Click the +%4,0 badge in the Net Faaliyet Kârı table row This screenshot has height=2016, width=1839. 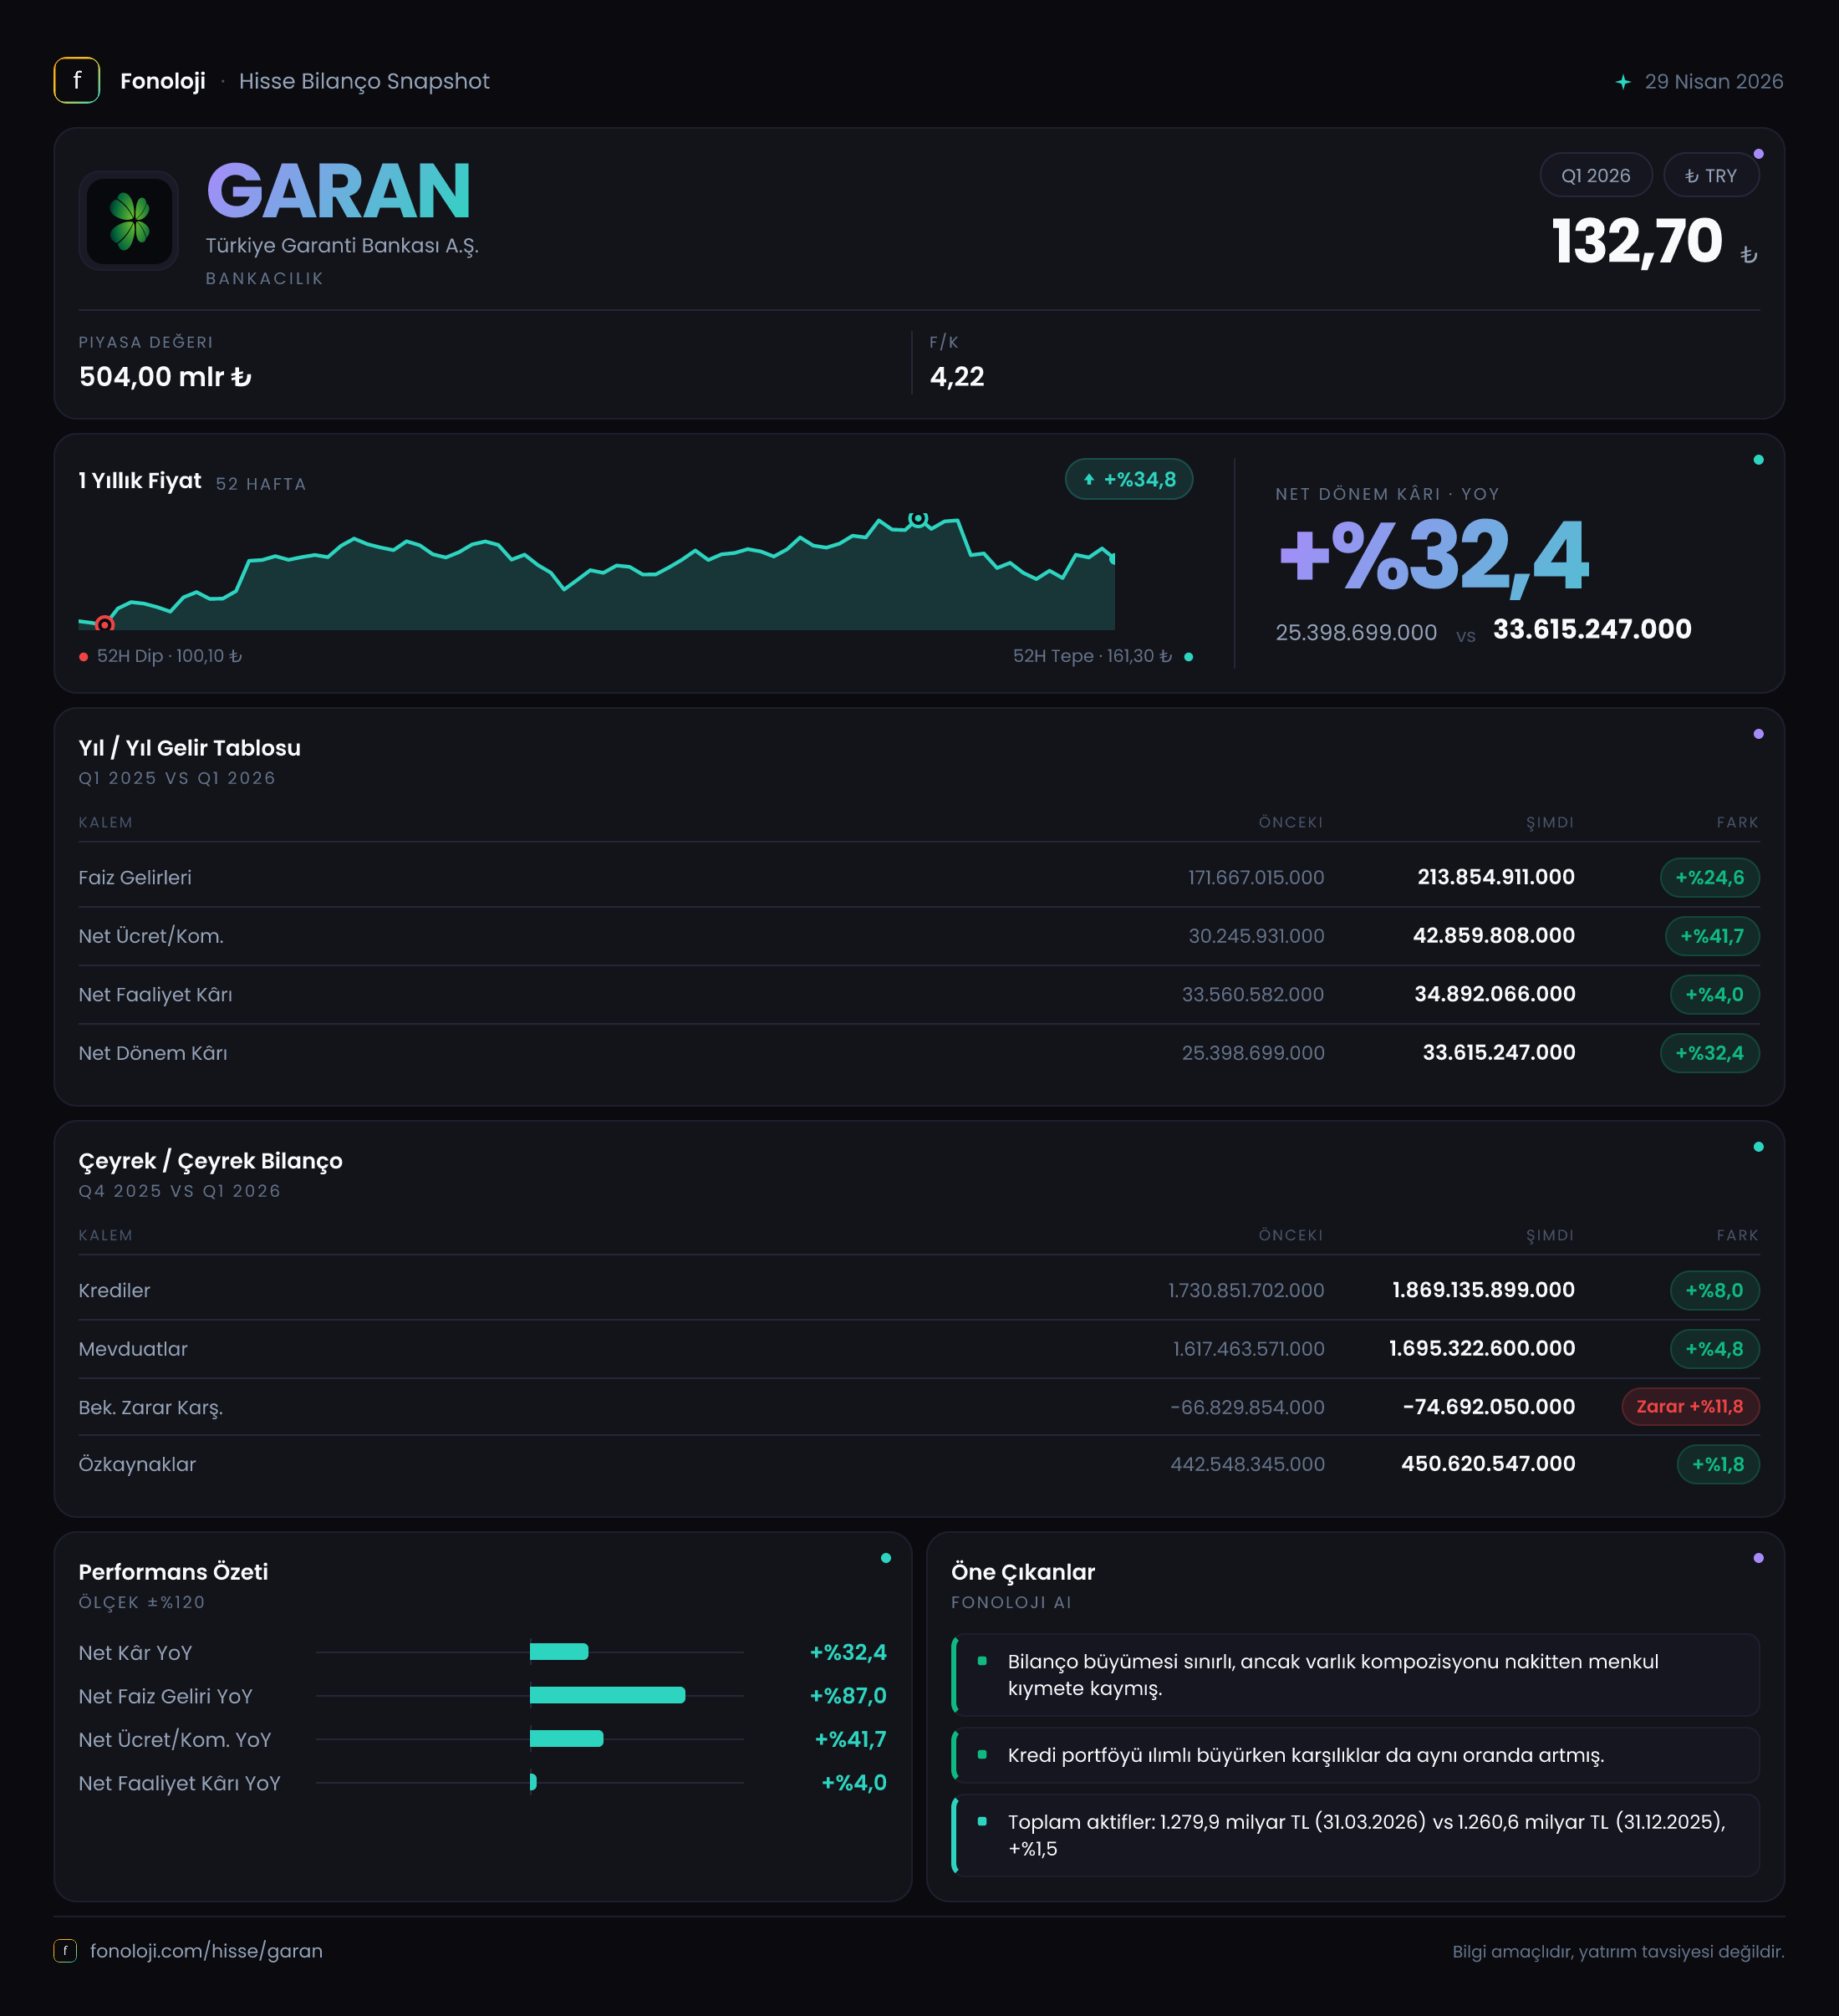pos(1714,994)
